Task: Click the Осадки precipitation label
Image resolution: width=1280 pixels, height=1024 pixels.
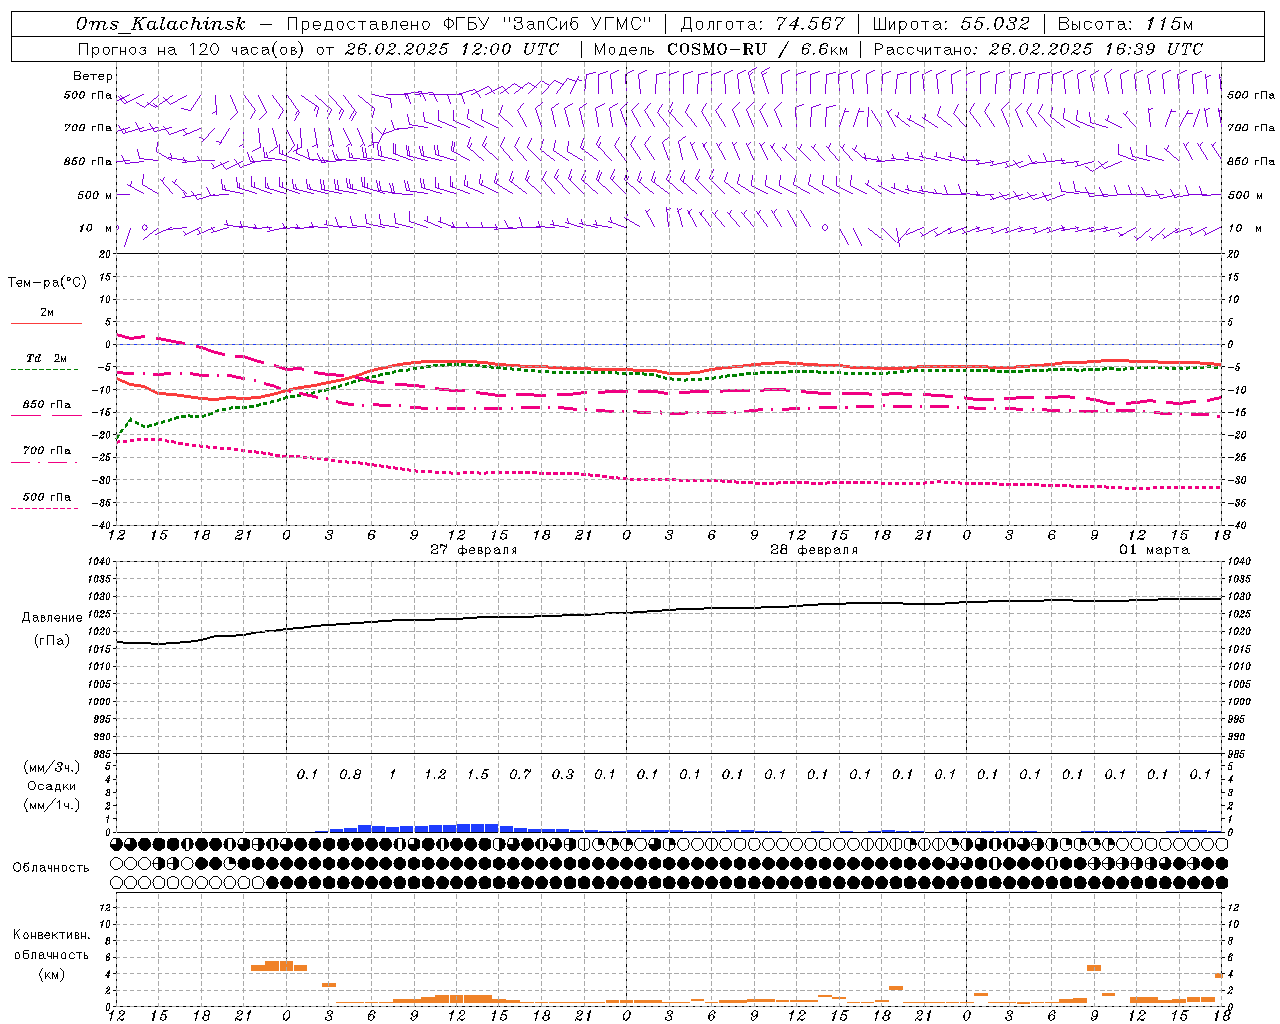Action: tap(52, 786)
